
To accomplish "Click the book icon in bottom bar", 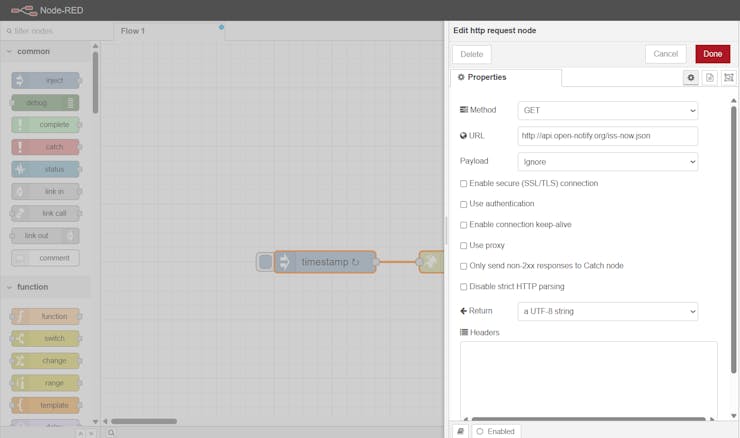I will tap(461, 431).
